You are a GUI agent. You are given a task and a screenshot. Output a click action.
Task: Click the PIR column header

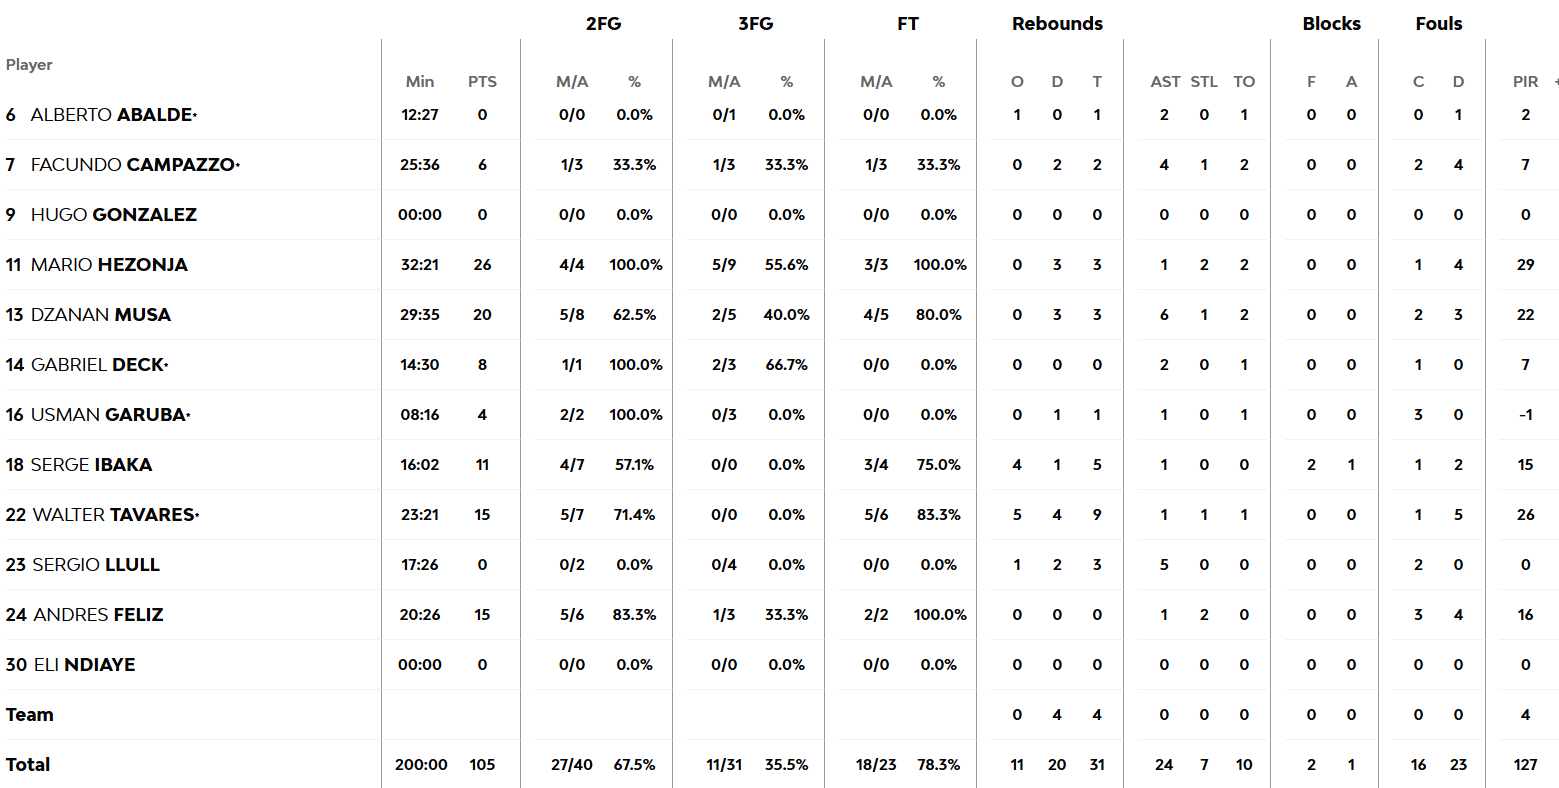1525,82
